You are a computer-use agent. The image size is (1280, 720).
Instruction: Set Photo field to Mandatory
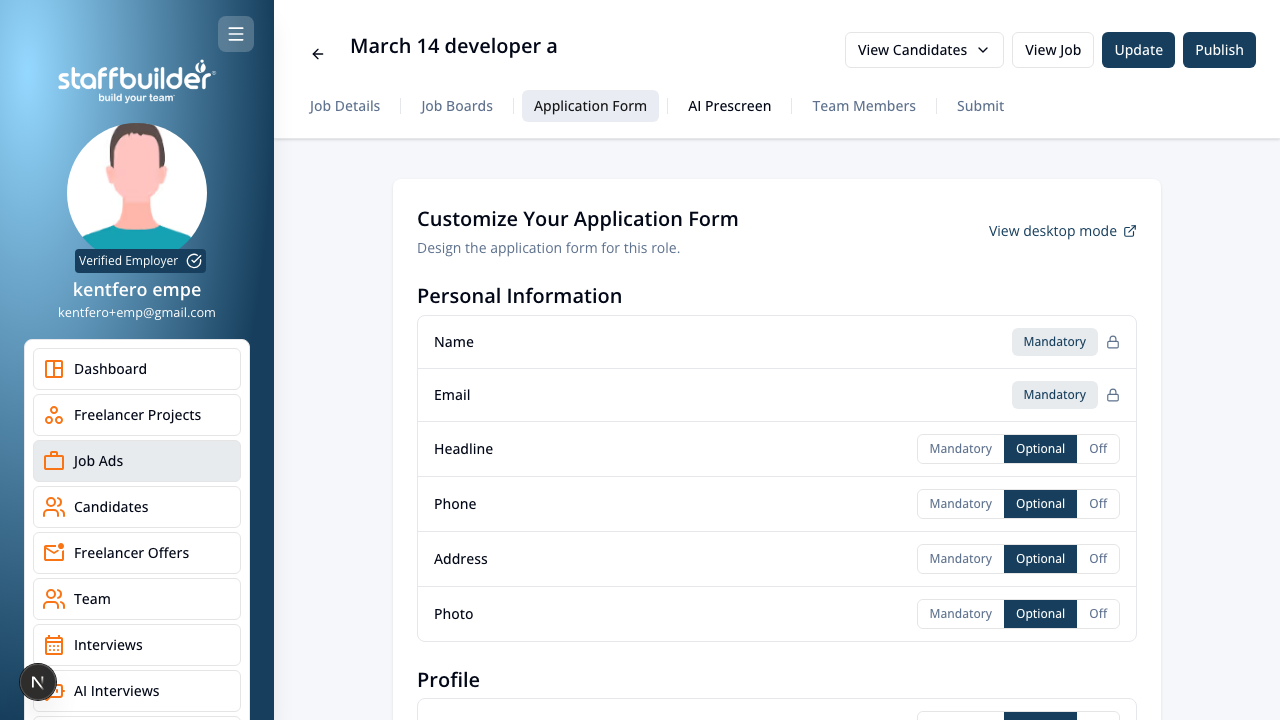pos(961,614)
